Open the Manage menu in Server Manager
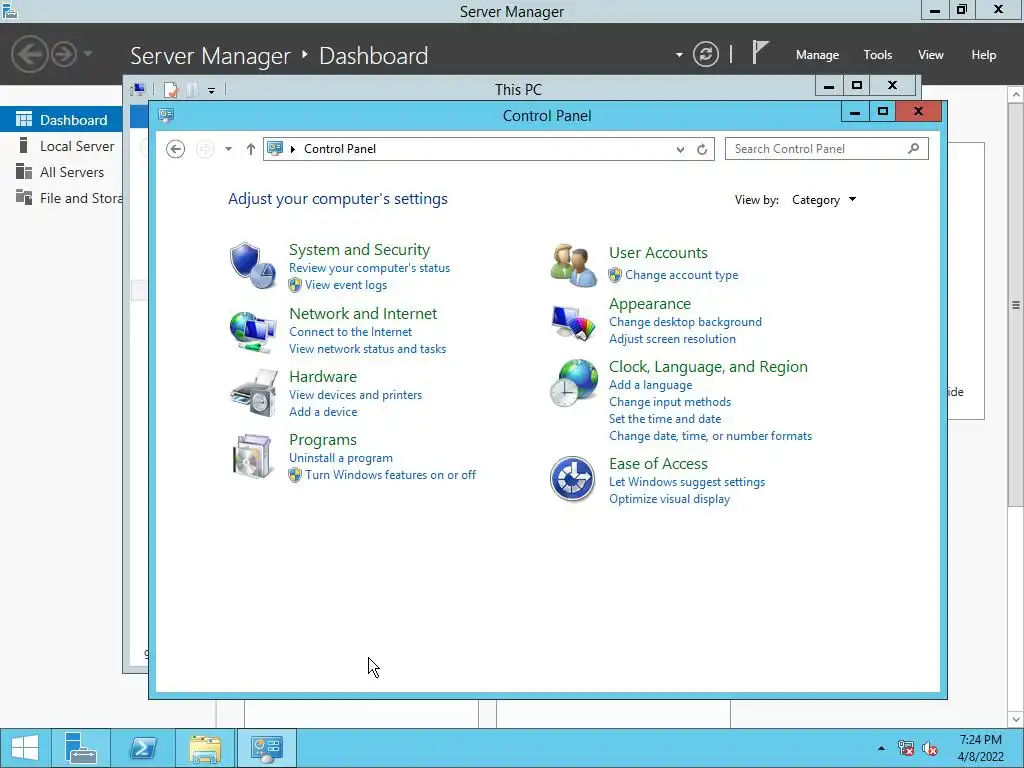1024x768 pixels. pyautogui.click(x=817, y=55)
